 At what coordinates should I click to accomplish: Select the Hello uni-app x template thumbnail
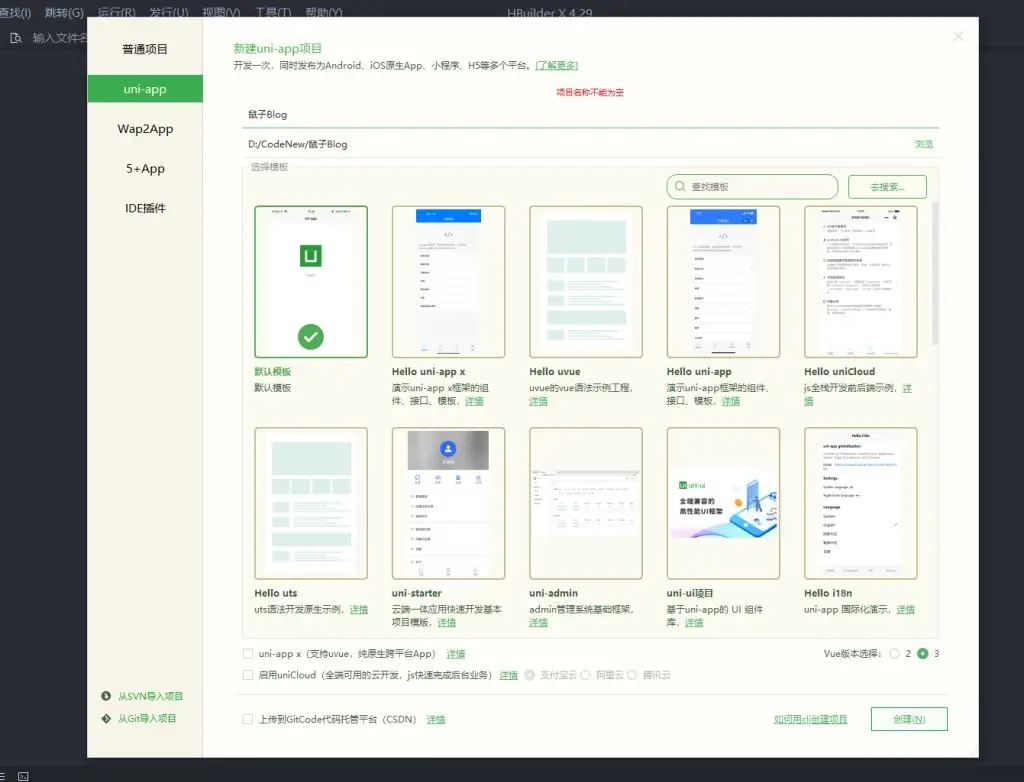pos(448,282)
